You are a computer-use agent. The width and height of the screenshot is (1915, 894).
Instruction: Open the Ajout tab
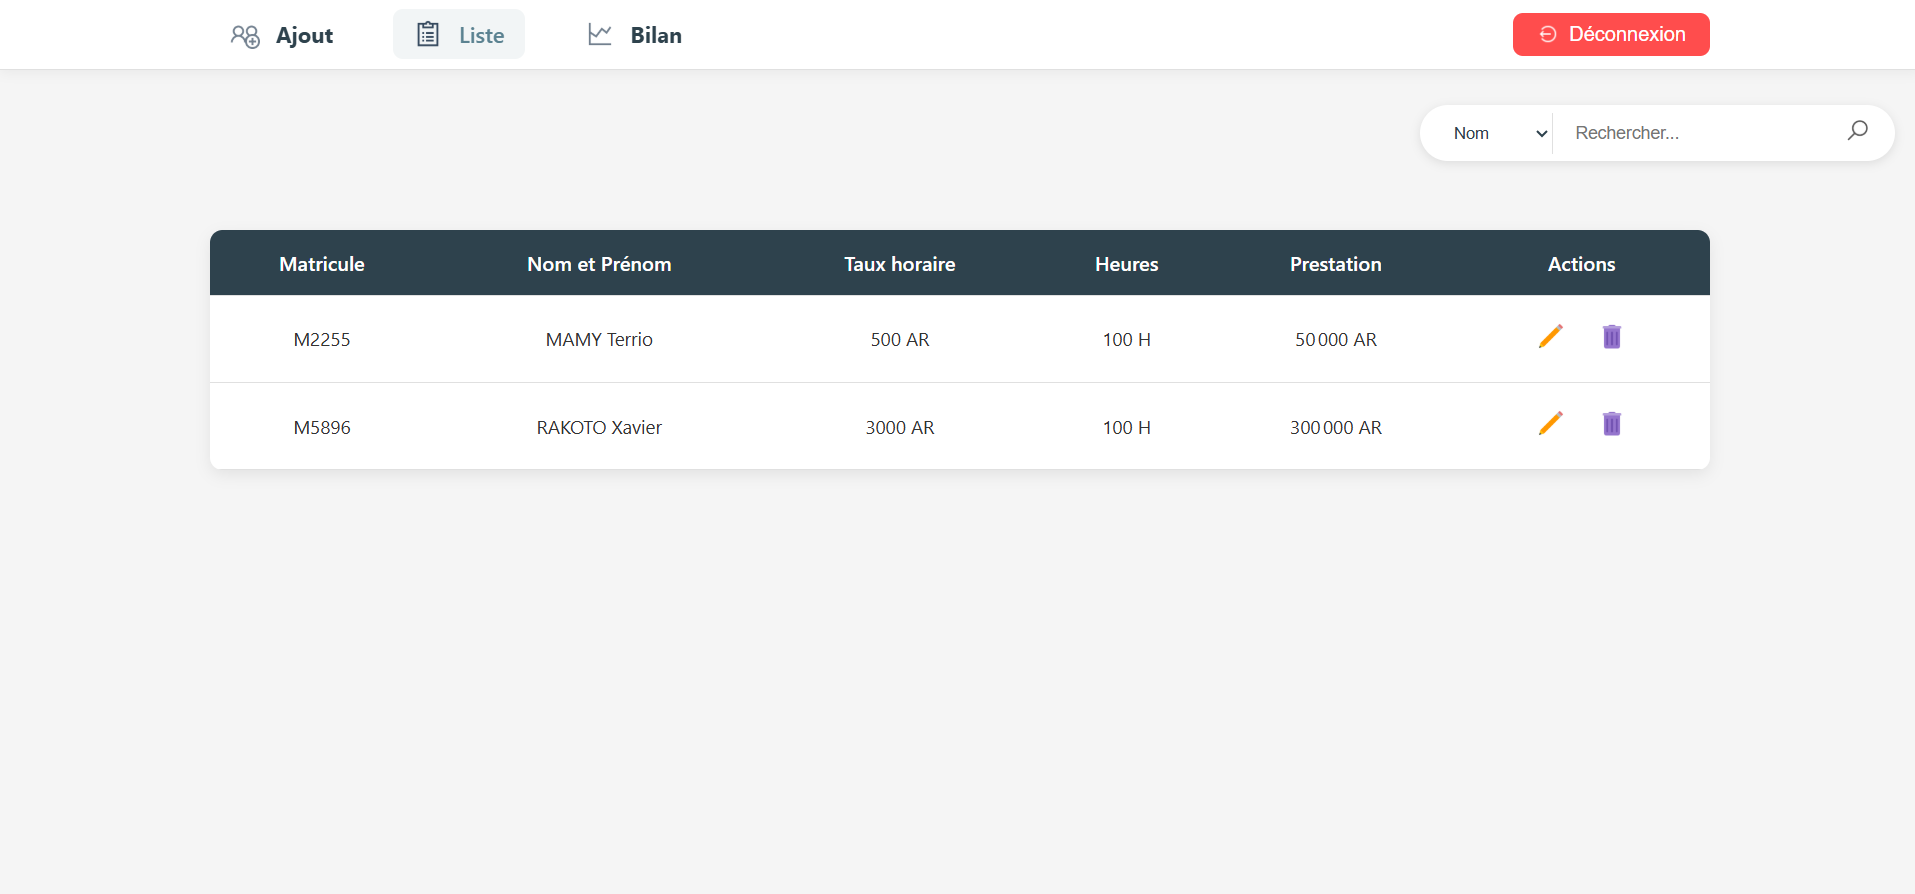[x=304, y=36]
